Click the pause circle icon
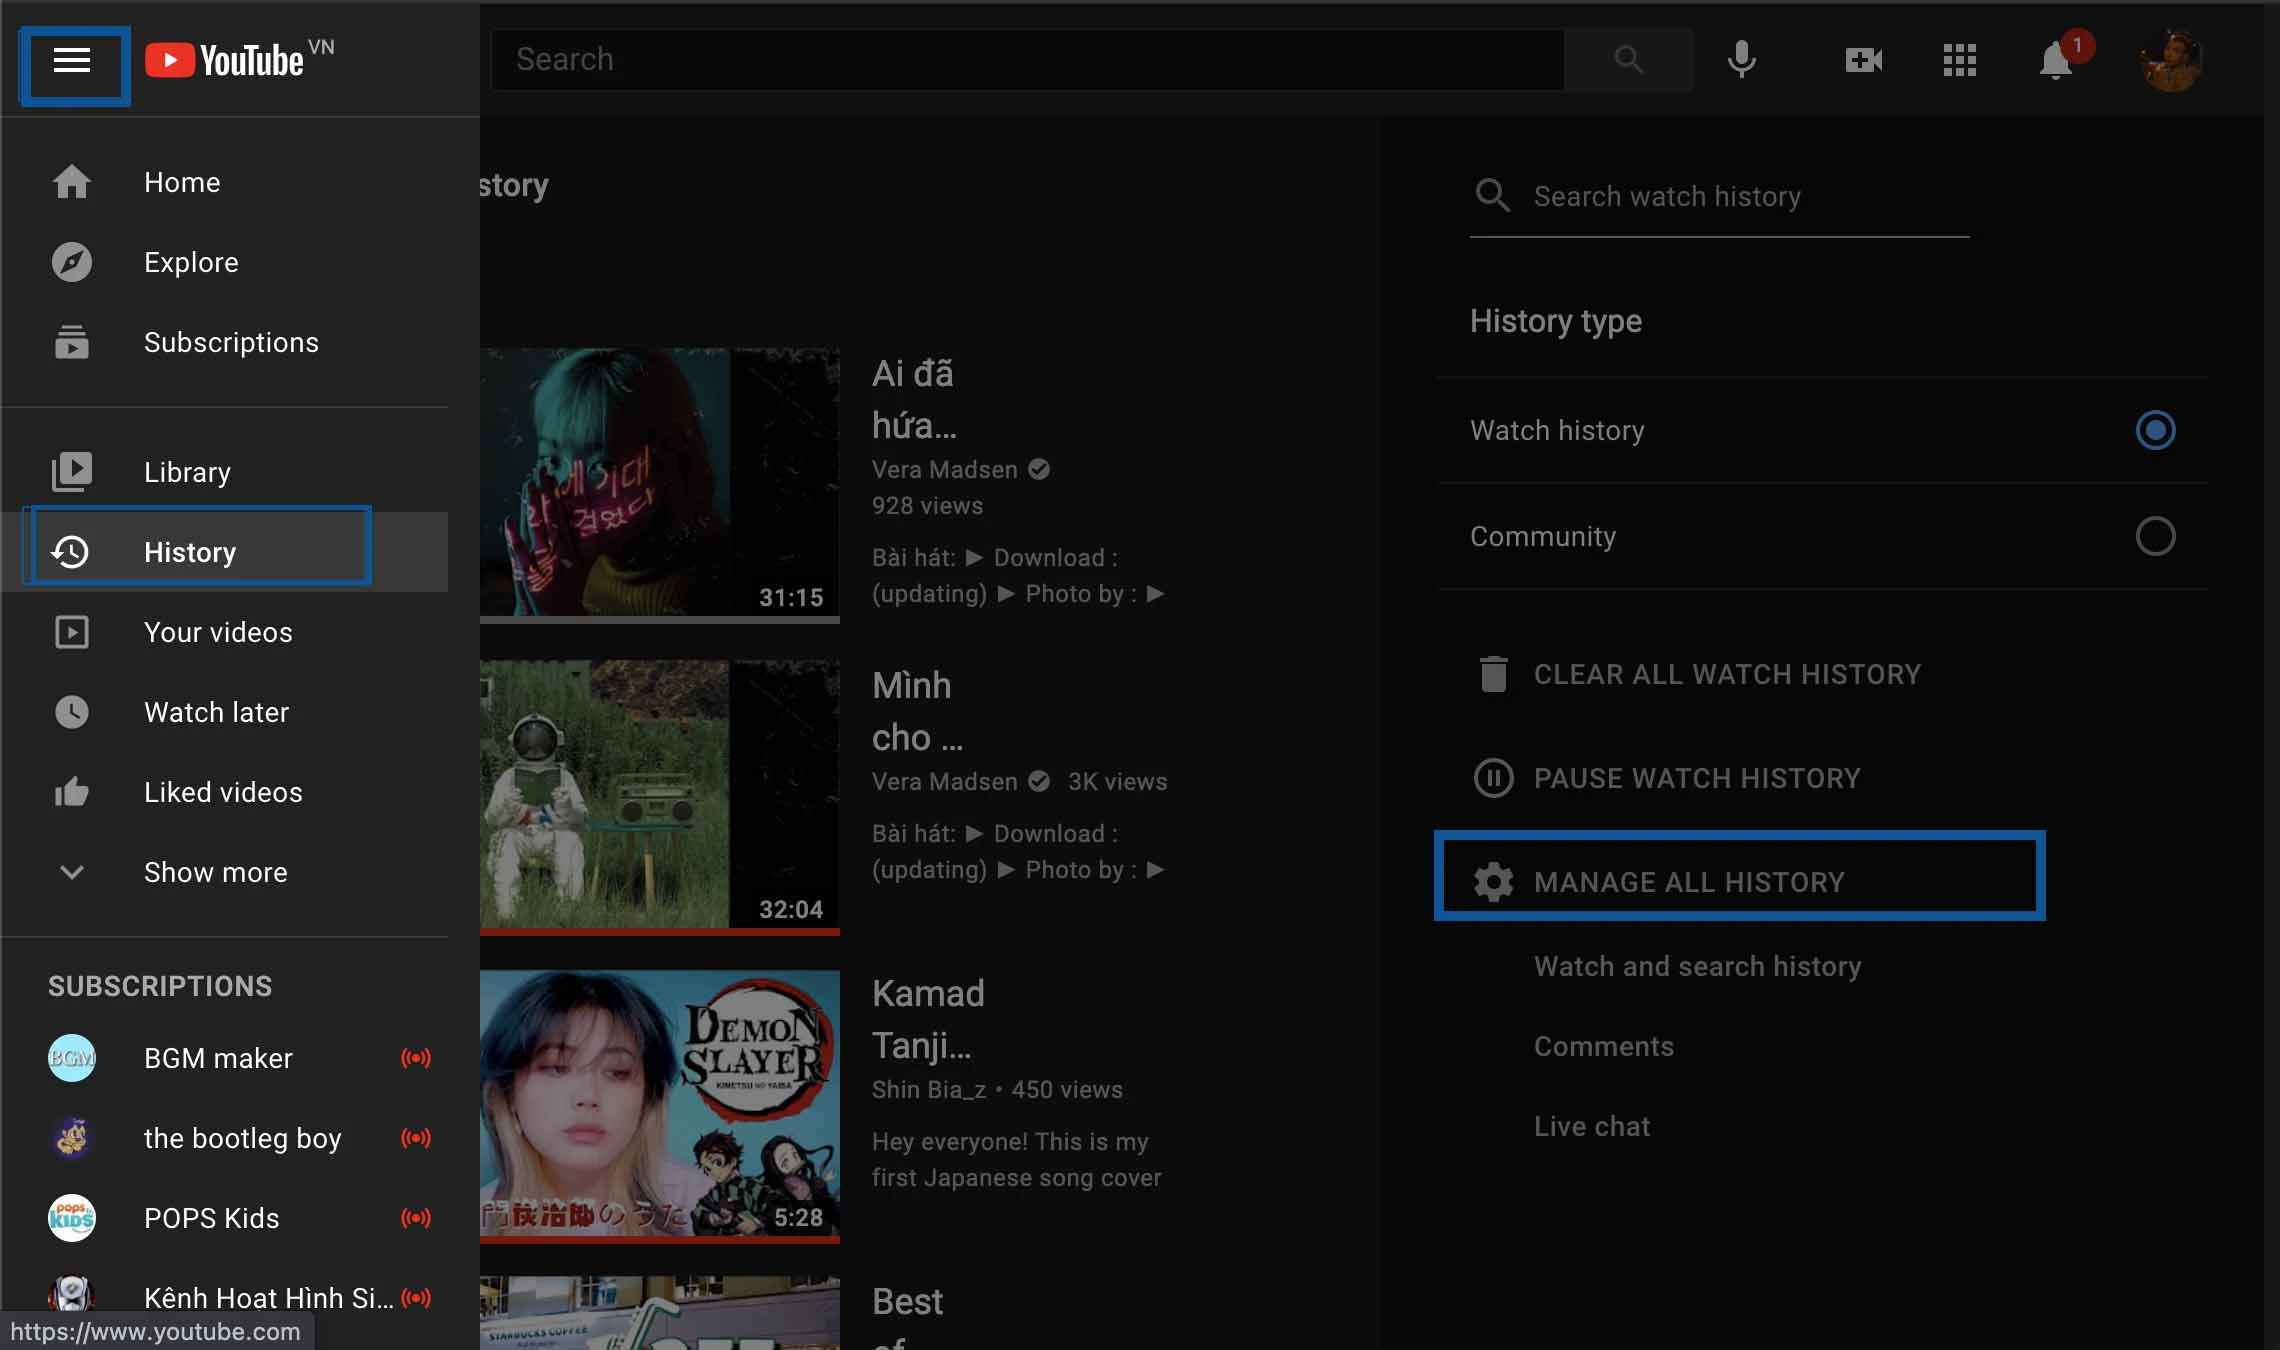The height and width of the screenshot is (1350, 2280). pyautogui.click(x=1493, y=778)
